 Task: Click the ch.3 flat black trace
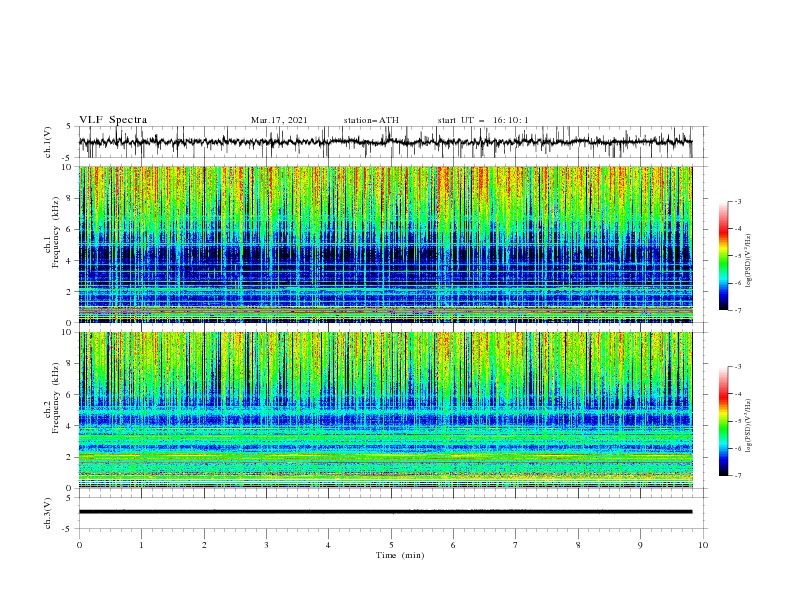tap(385, 512)
